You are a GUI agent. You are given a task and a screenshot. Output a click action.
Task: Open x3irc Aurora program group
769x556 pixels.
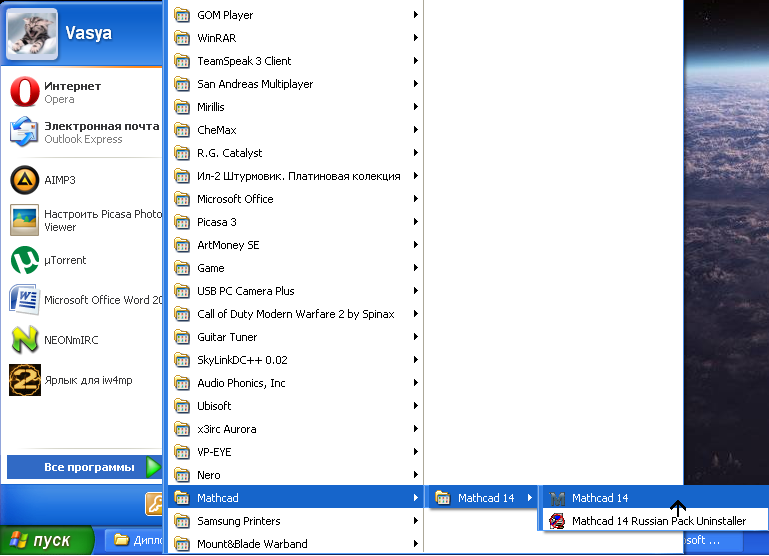coord(296,429)
